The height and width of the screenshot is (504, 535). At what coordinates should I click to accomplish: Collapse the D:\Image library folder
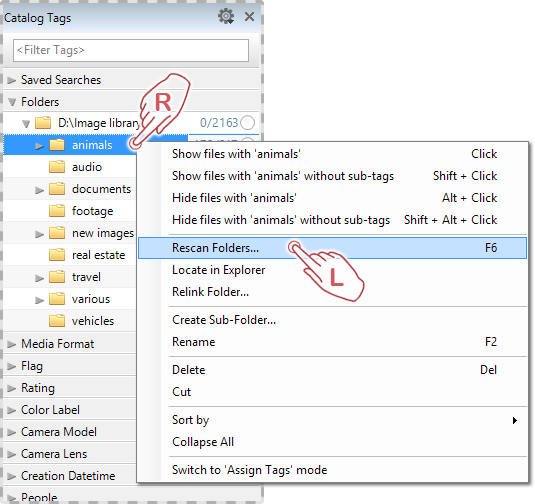click(26, 123)
